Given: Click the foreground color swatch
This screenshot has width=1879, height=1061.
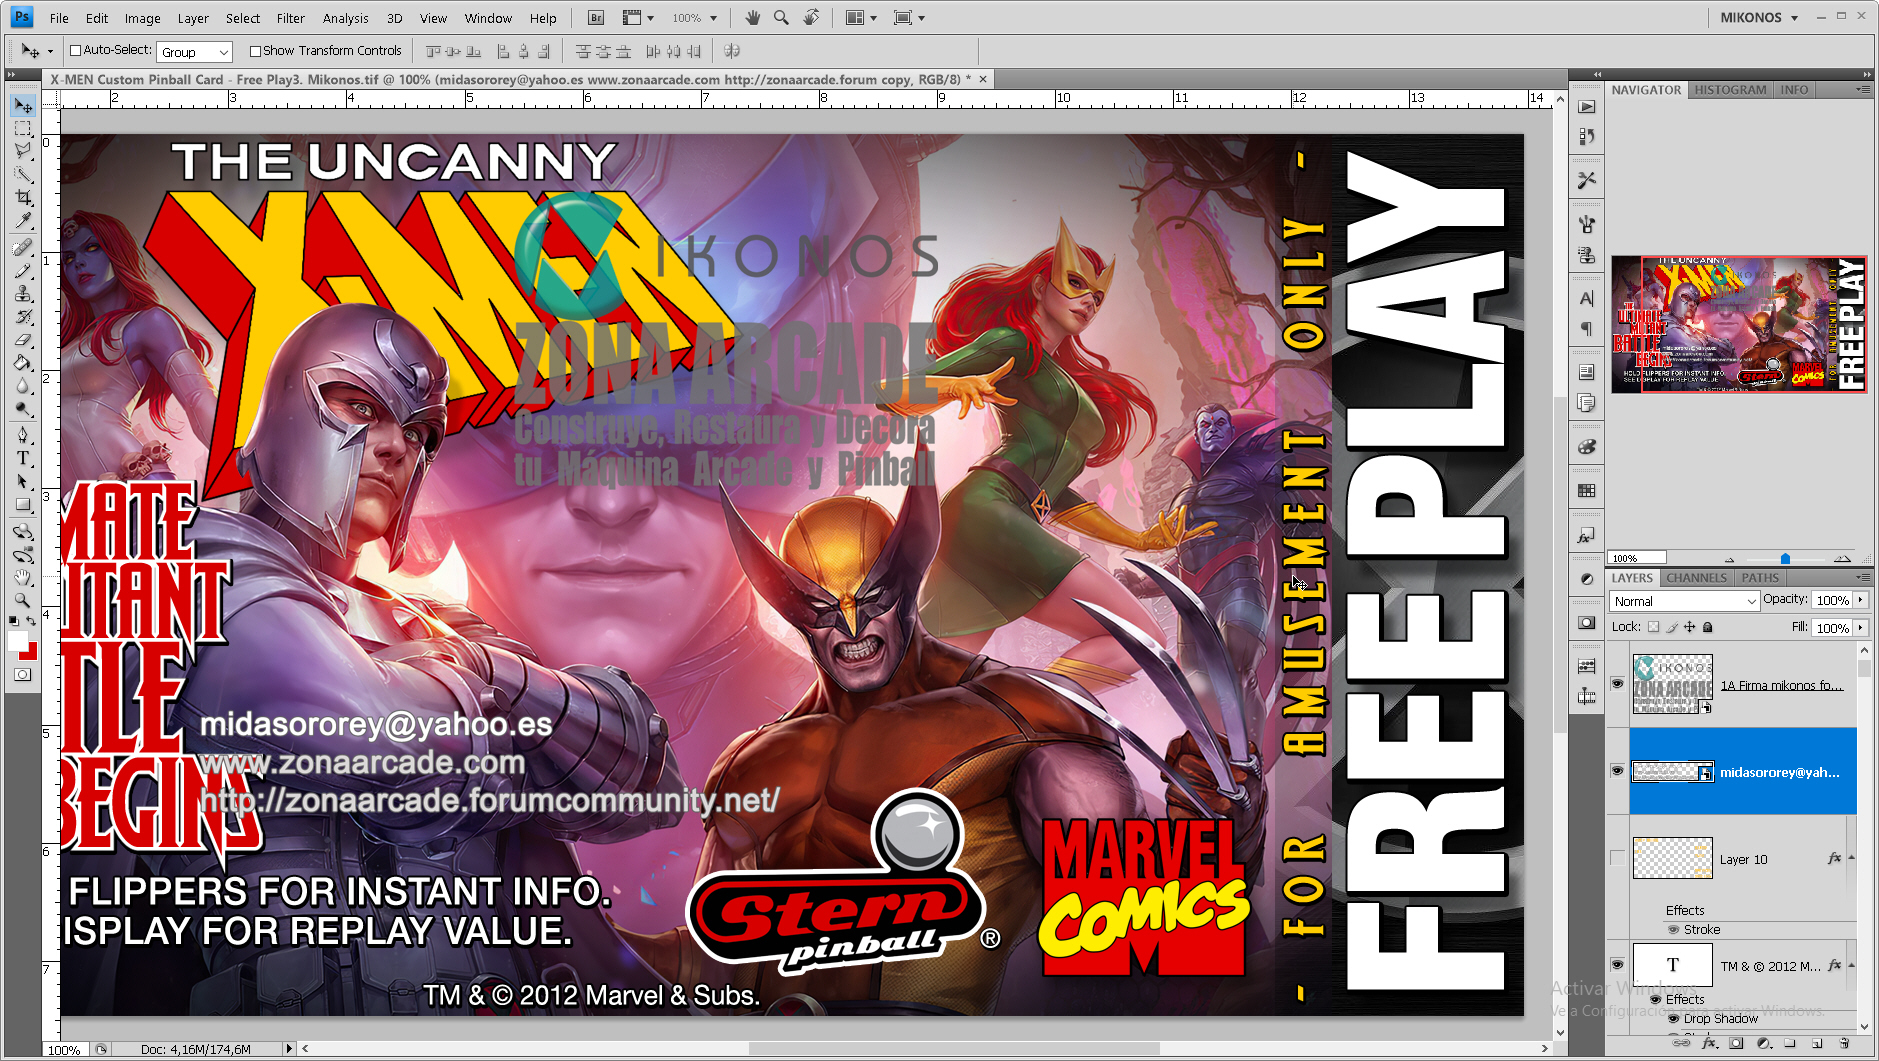Looking at the screenshot, I should click(x=17, y=641).
